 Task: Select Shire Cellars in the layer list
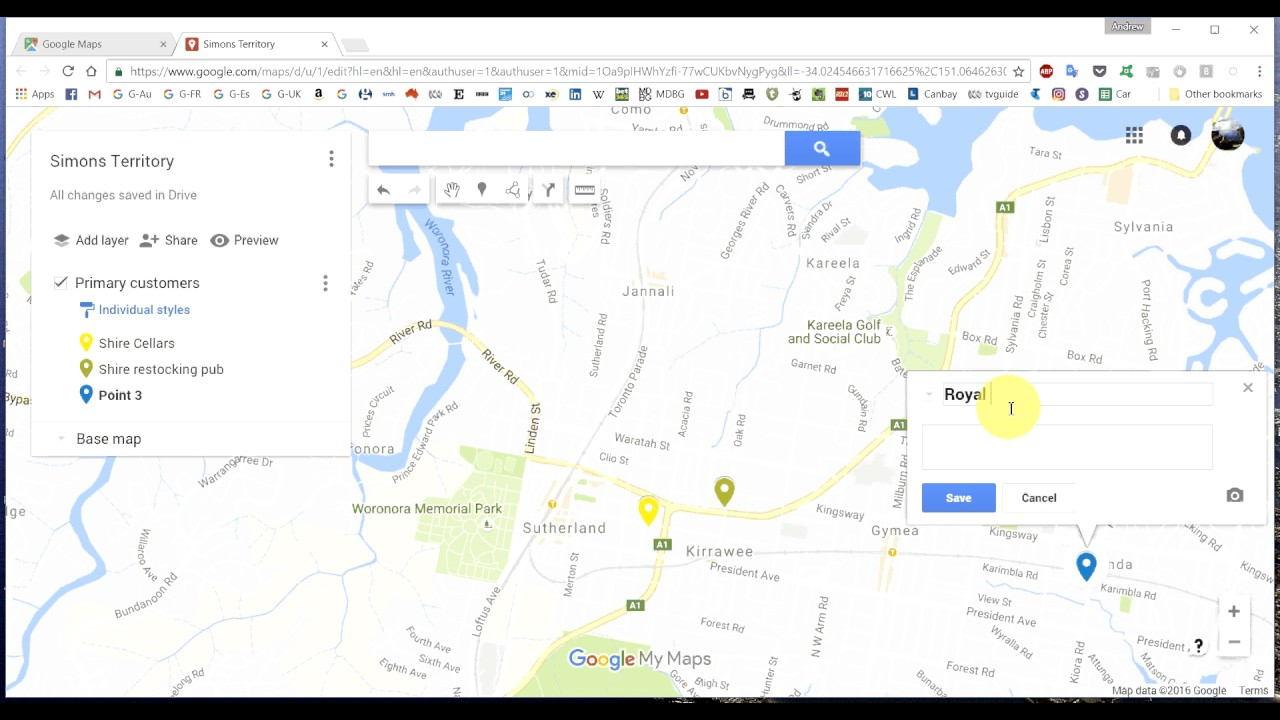click(x=136, y=343)
